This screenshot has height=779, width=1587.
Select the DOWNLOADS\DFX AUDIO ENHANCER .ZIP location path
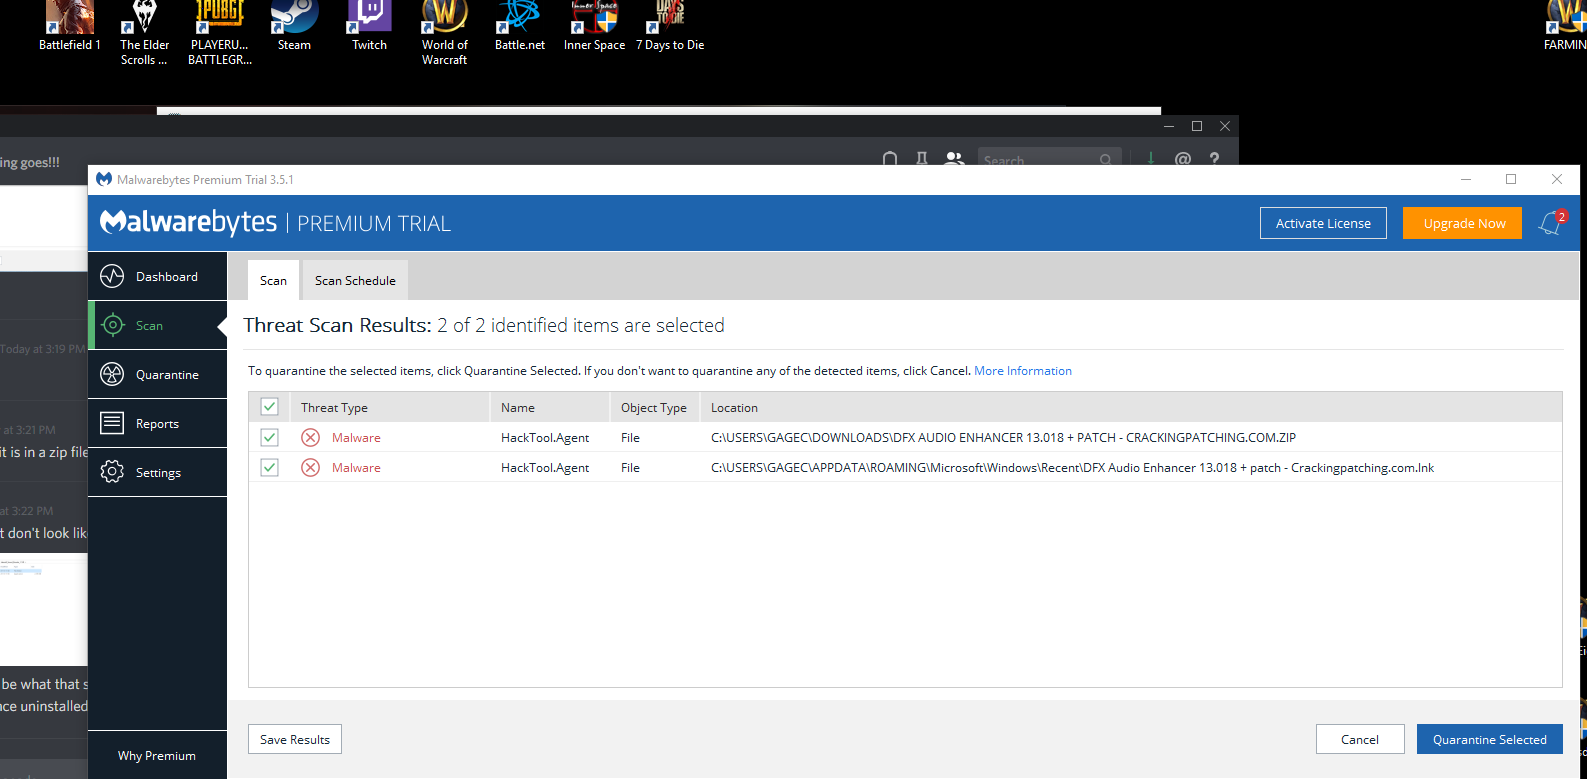[1003, 438]
